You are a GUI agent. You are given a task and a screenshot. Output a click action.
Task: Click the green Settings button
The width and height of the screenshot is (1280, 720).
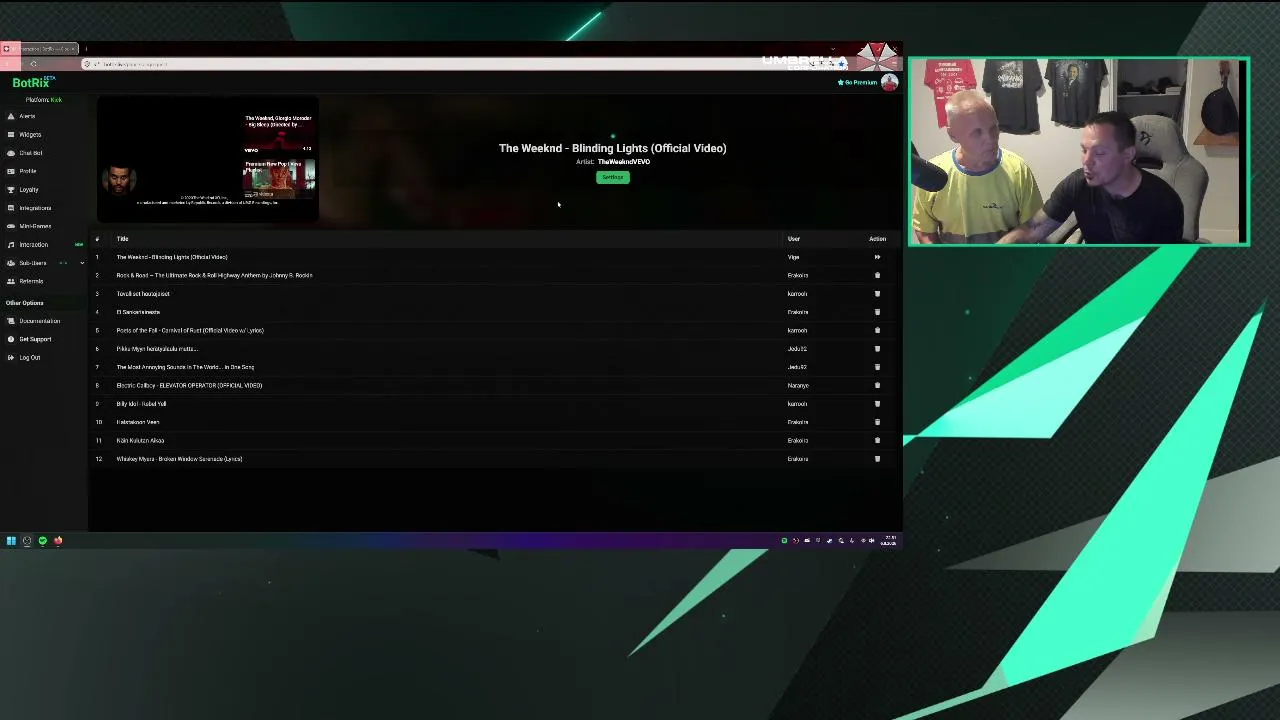tap(613, 177)
